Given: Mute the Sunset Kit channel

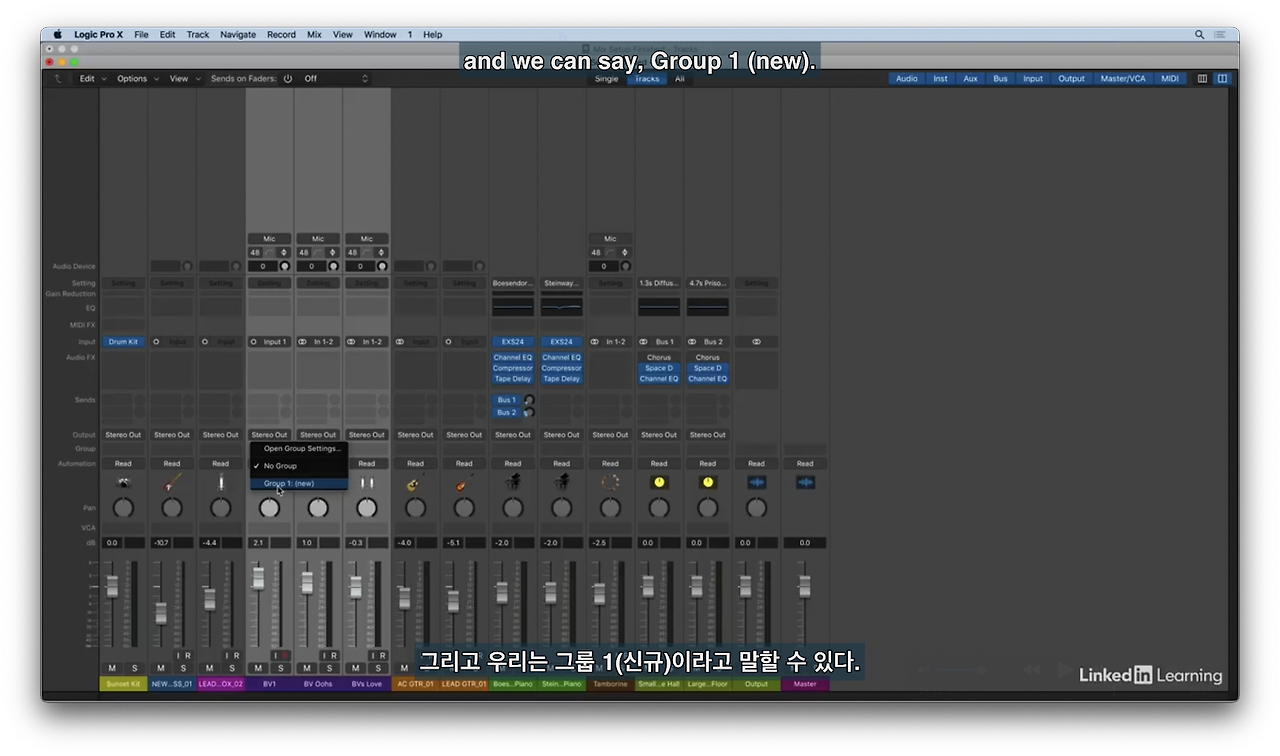Looking at the screenshot, I should click(x=112, y=668).
